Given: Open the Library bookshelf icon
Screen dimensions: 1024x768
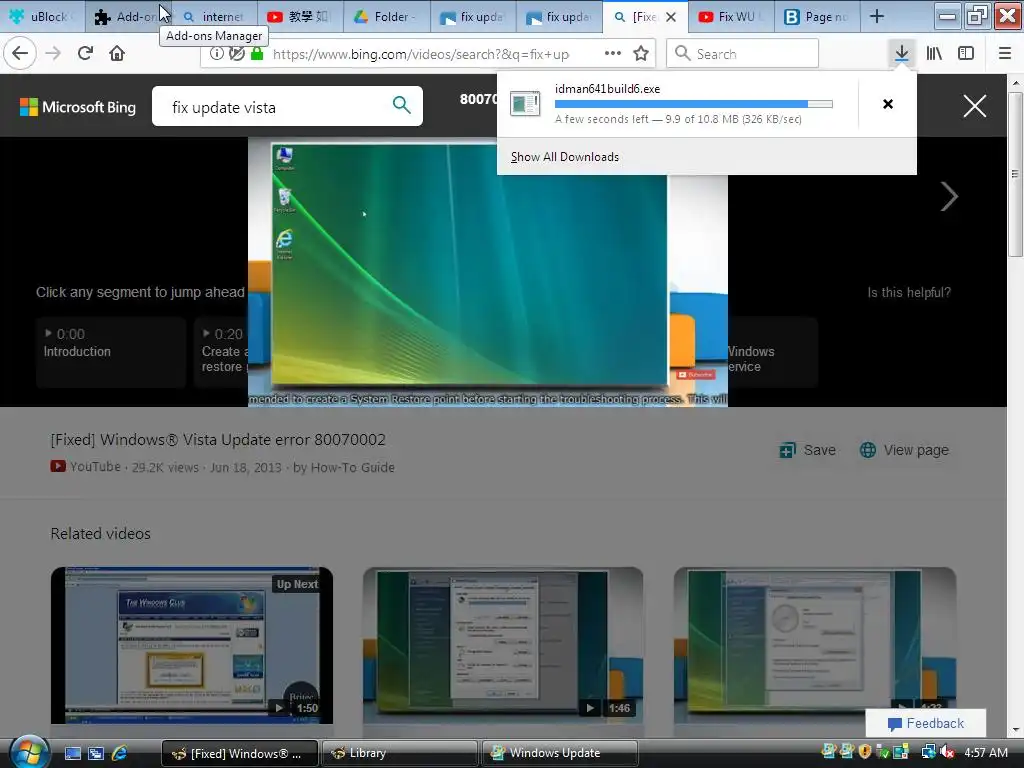Looking at the screenshot, I should 934,53.
